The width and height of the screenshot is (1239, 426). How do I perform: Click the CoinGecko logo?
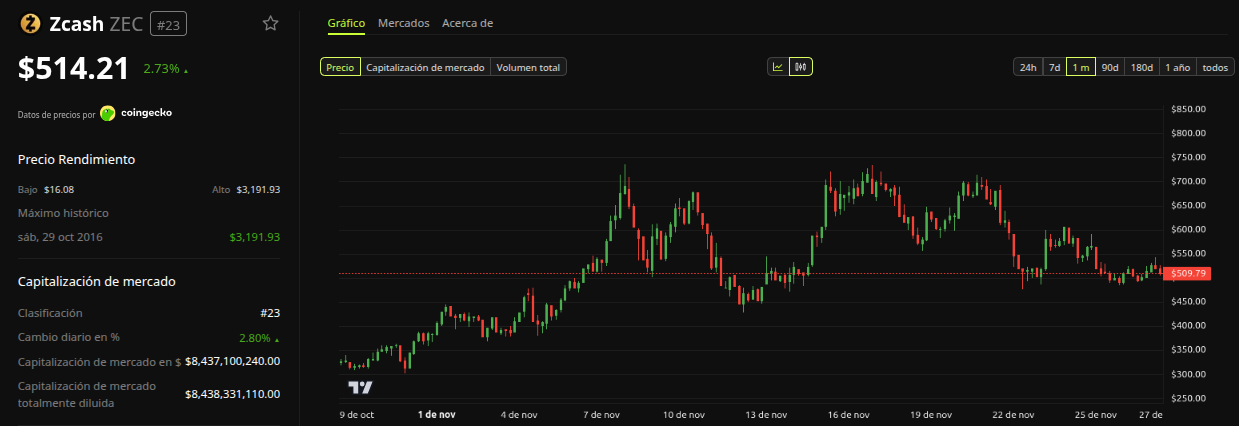(x=108, y=113)
